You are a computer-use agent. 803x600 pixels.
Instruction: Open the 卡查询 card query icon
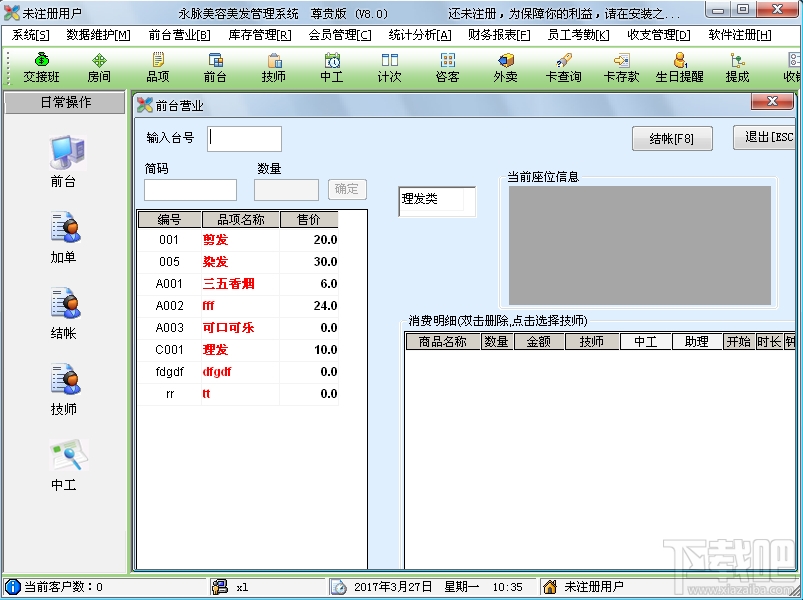[x=563, y=68]
